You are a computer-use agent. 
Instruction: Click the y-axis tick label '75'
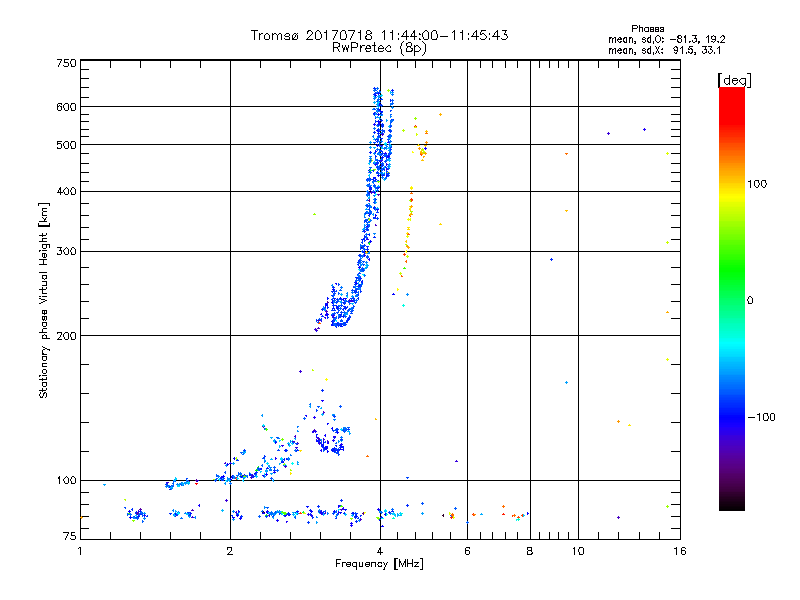(x=70, y=536)
